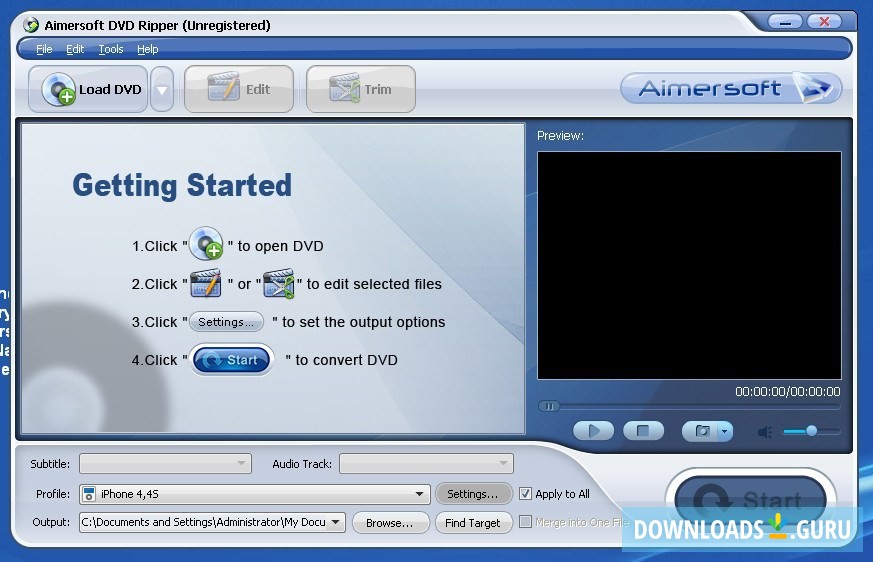The image size is (873, 562).
Task: Click the app icon in the title bar
Action: (x=31, y=25)
